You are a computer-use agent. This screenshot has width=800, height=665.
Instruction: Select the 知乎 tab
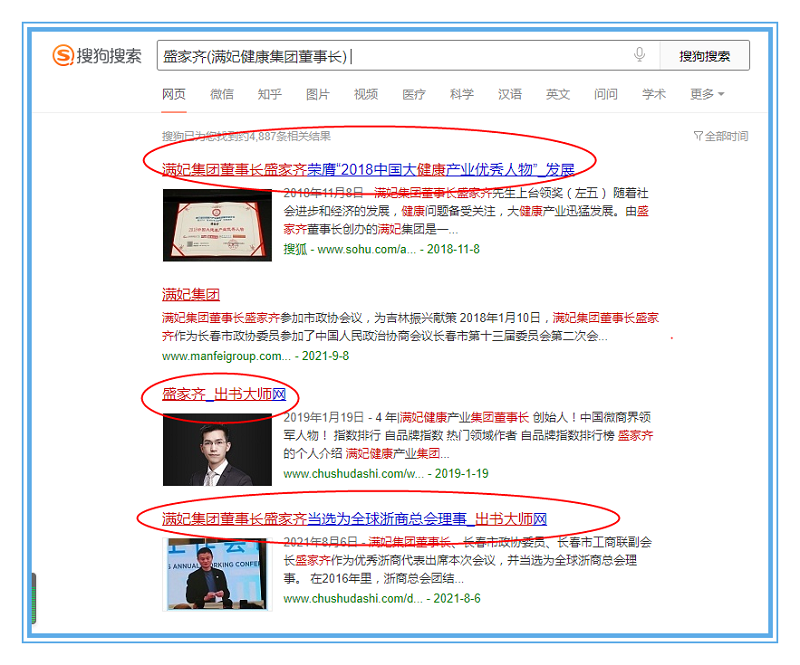click(x=269, y=94)
